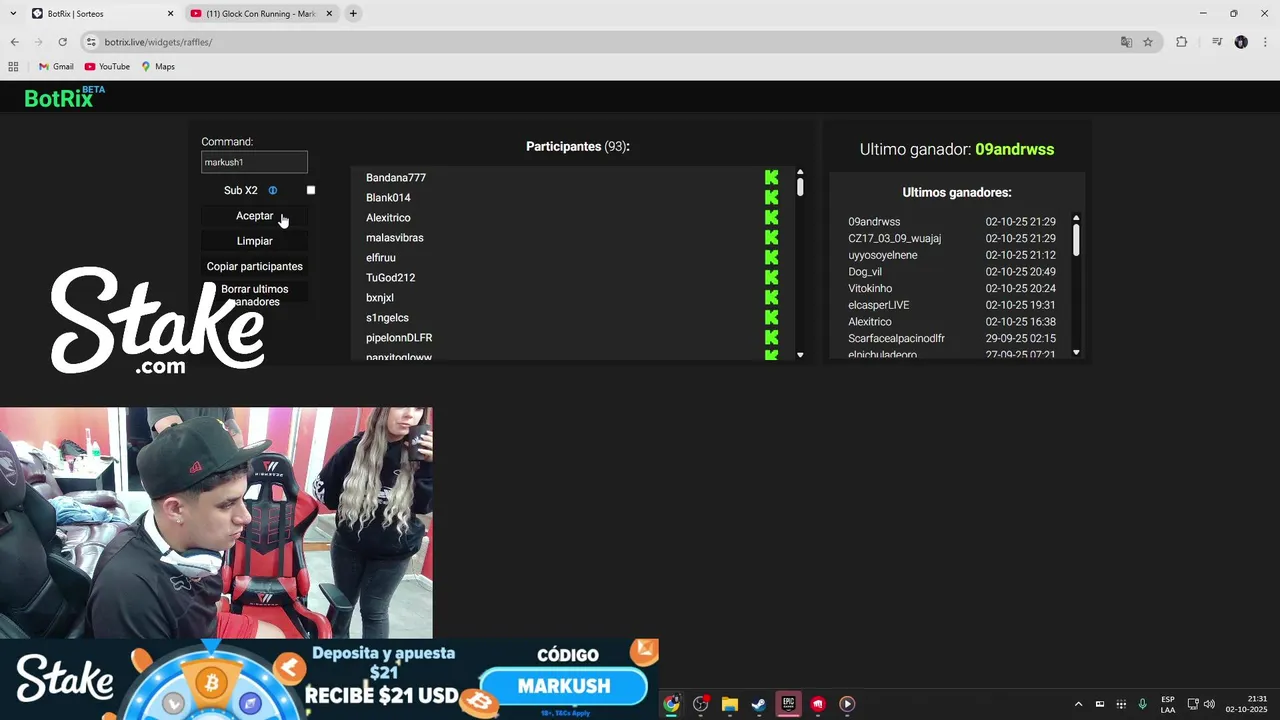Toggle the Sub X2 checkbox
This screenshot has height=720, width=1280.
pos(311,190)
